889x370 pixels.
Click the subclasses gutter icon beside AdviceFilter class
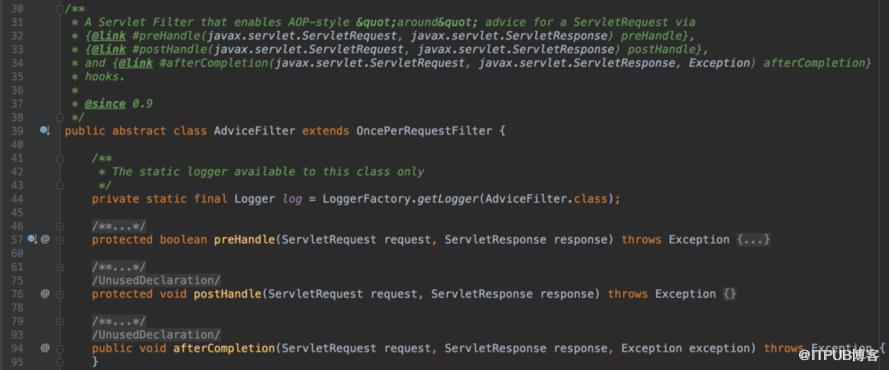tap(44, 131)
